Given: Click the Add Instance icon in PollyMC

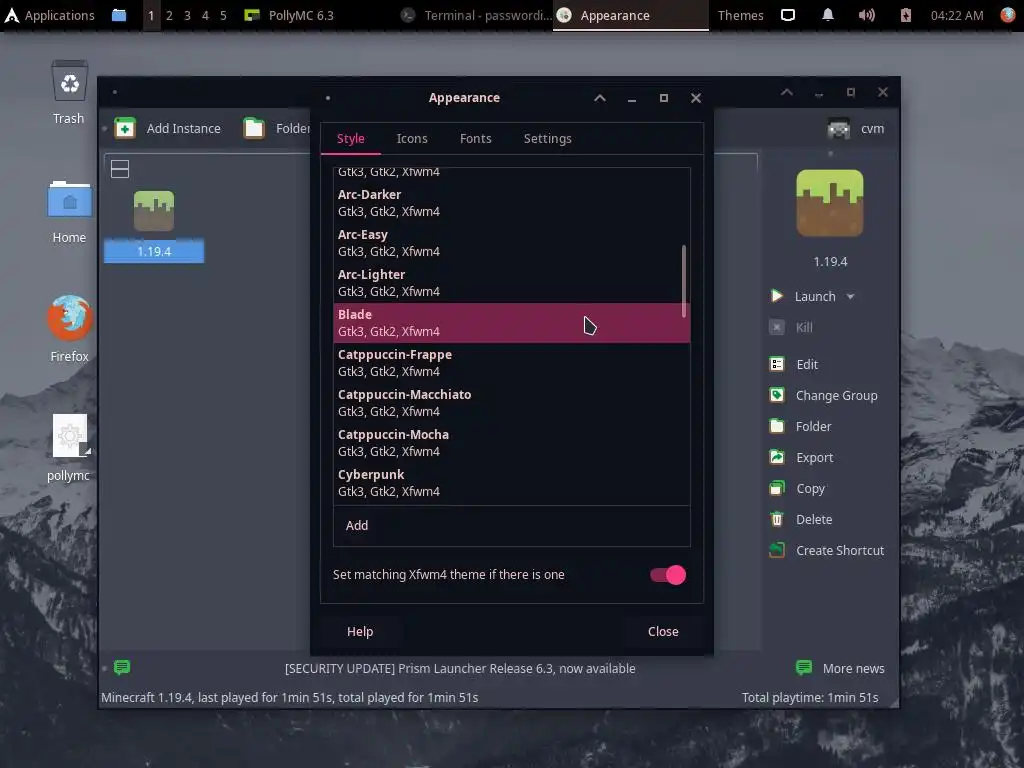Looking at the screenshot, I should tap(125, 128).
